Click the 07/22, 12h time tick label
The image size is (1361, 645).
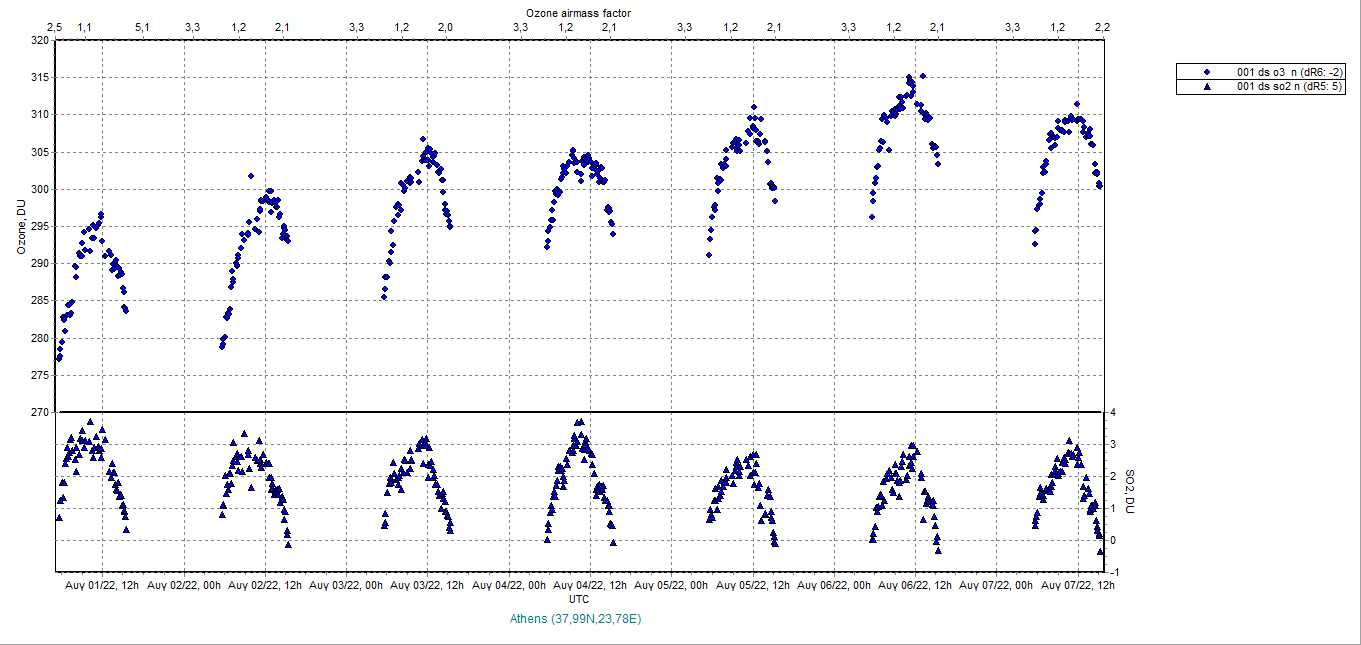tap(1078, 585)
